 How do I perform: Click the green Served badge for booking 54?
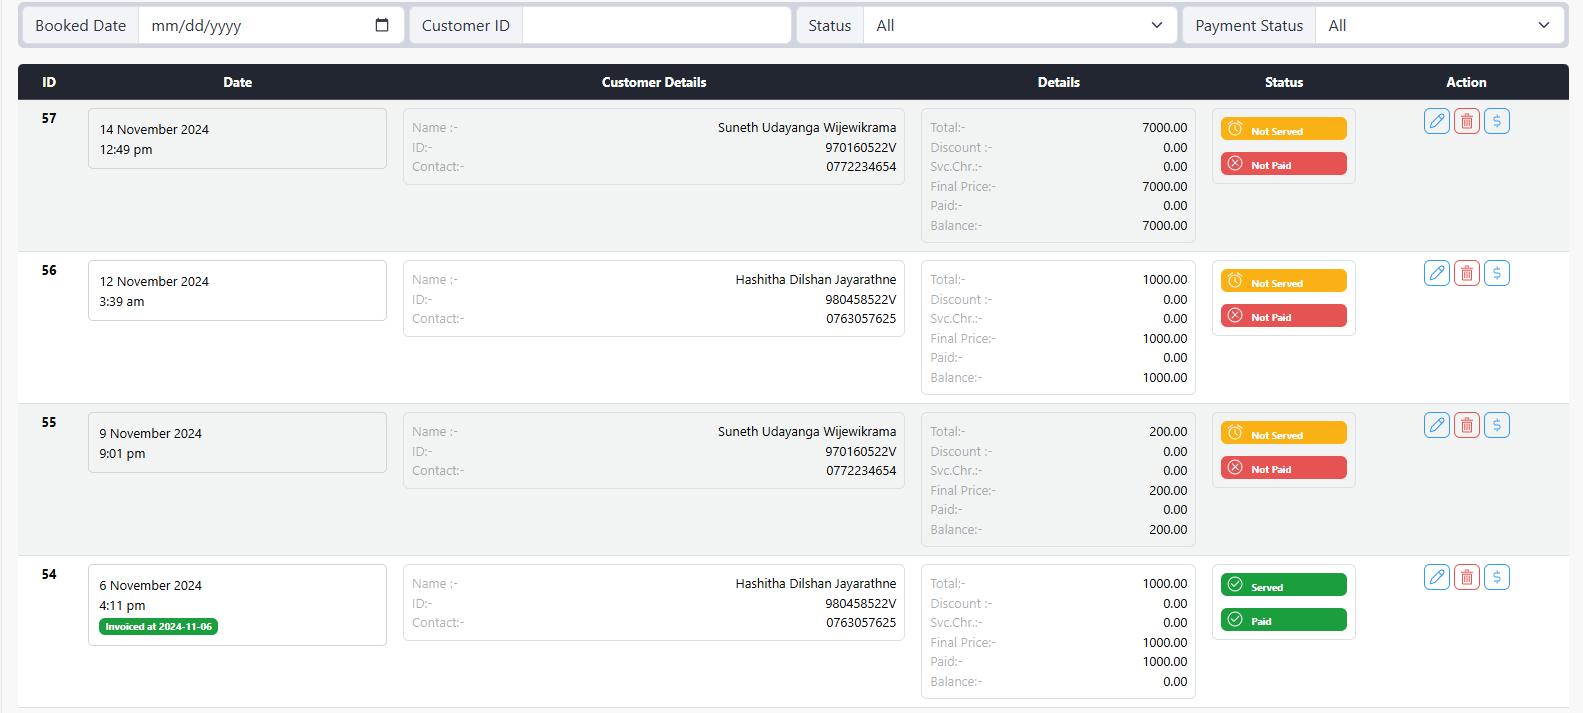pos(1283,586)
